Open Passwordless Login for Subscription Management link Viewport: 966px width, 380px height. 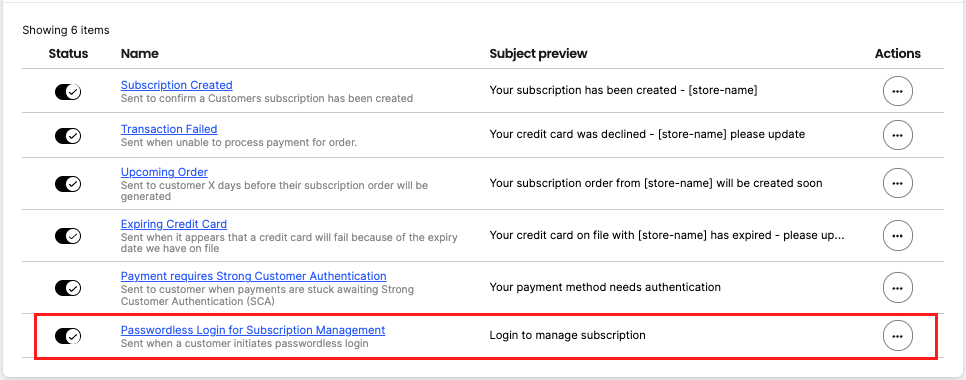[x=253, y=330]
